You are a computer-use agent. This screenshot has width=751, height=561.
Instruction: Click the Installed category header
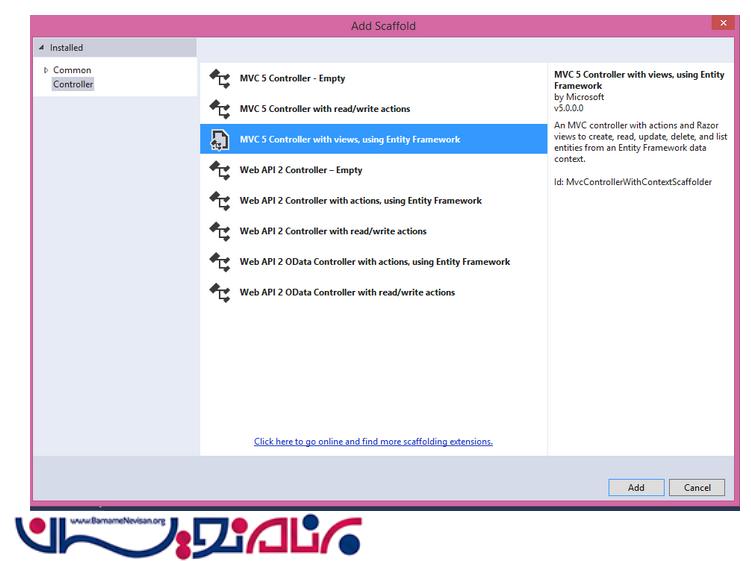[x=115, y=47]
